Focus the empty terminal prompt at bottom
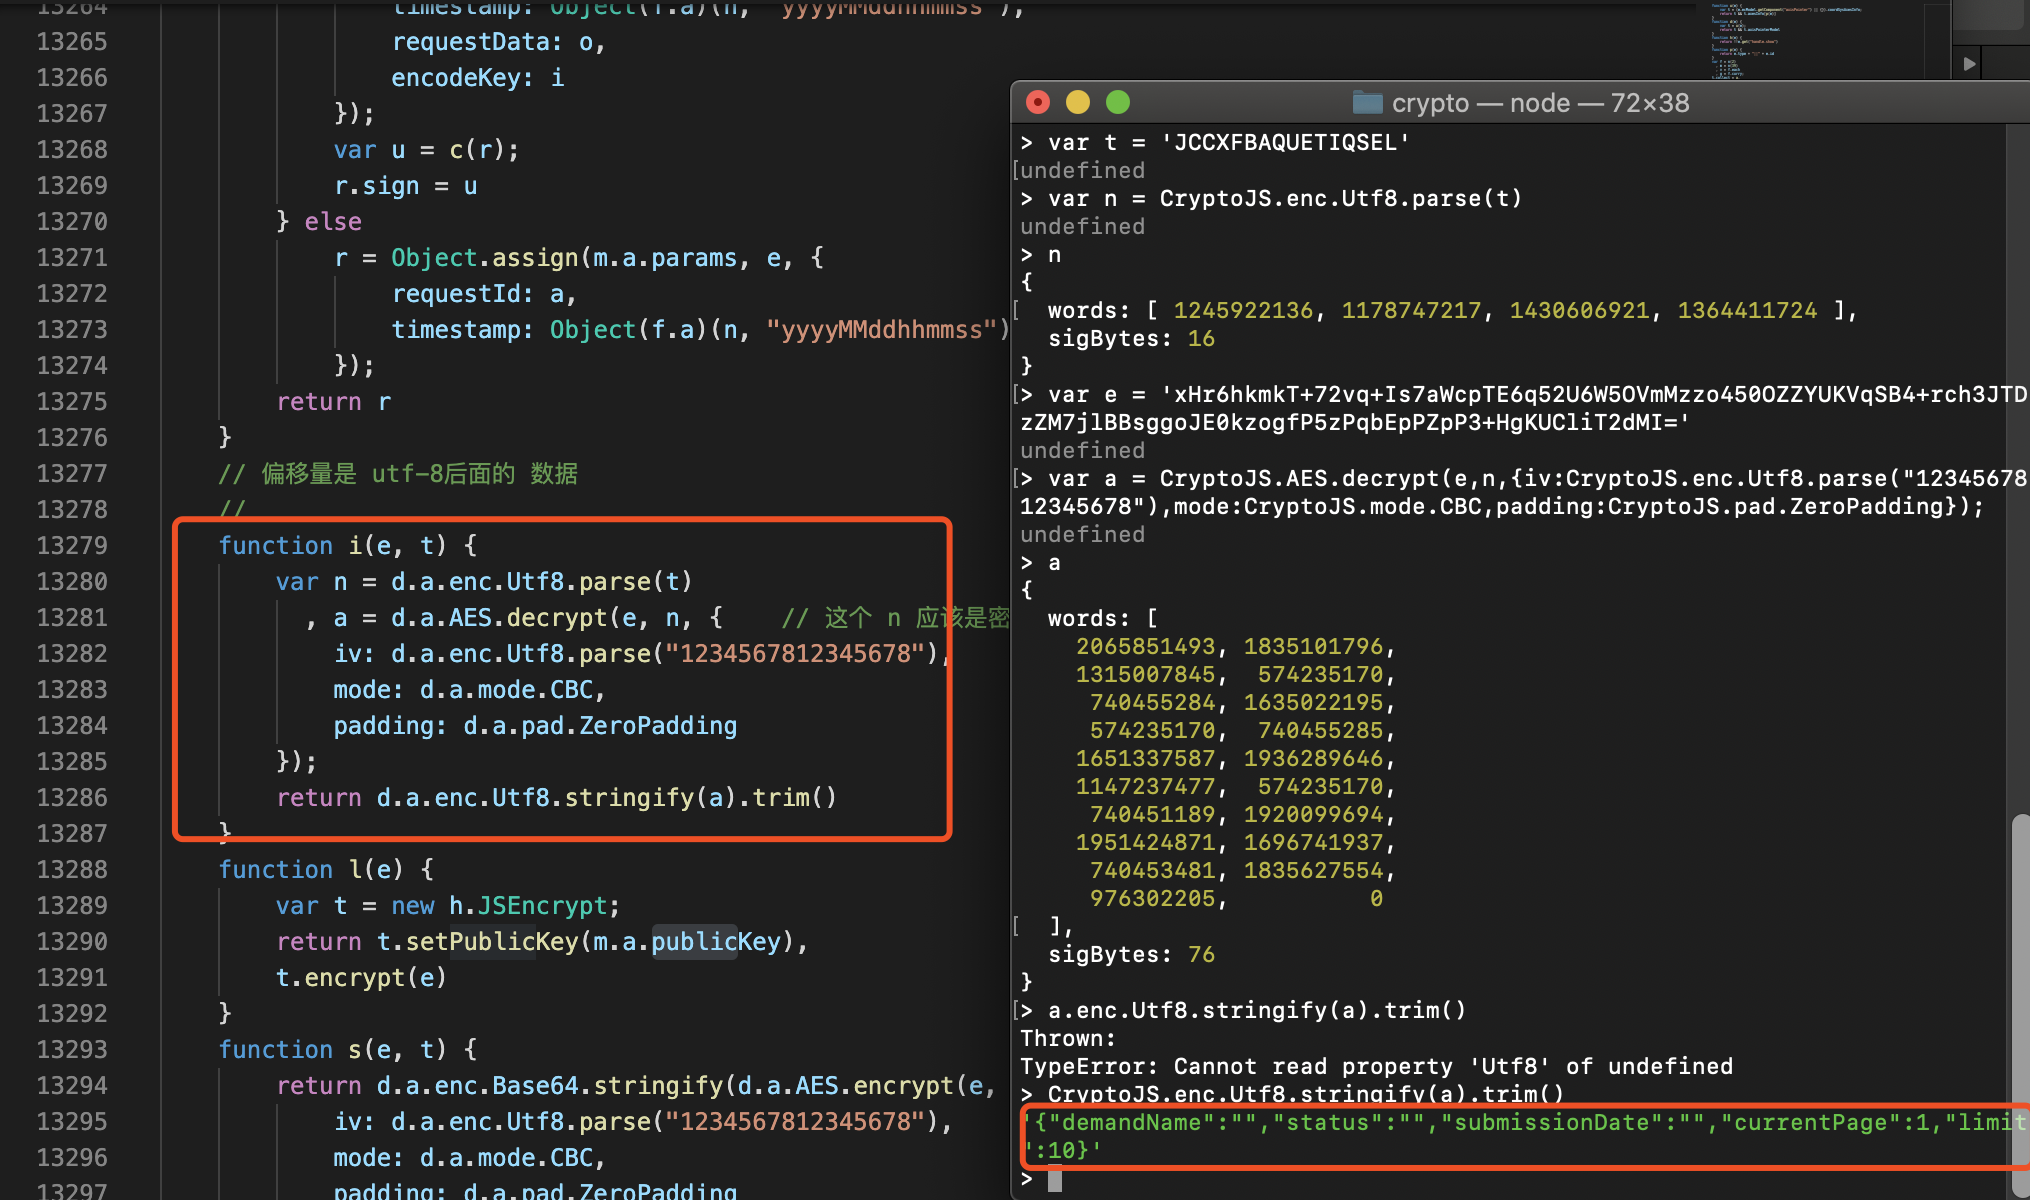The width and height of the screenshot is (2030, 1200). [x=1055, y=1180]
